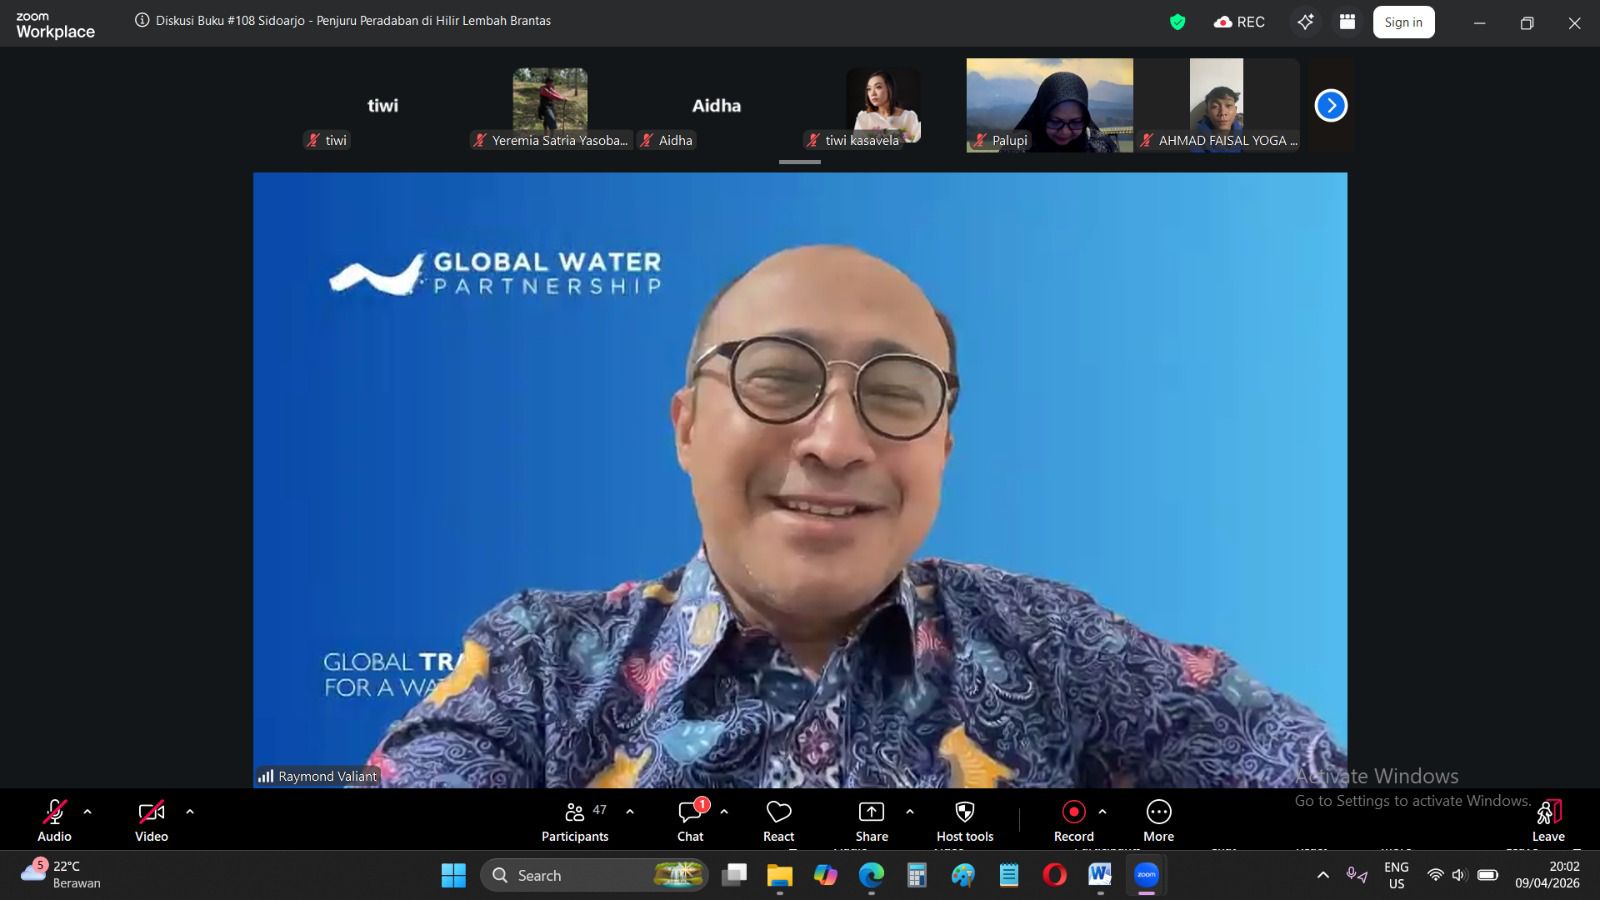Viewport: 1600px width, 900px height.
Task: Expand audio settings arrow beside Audio
Action: point(88,812)
